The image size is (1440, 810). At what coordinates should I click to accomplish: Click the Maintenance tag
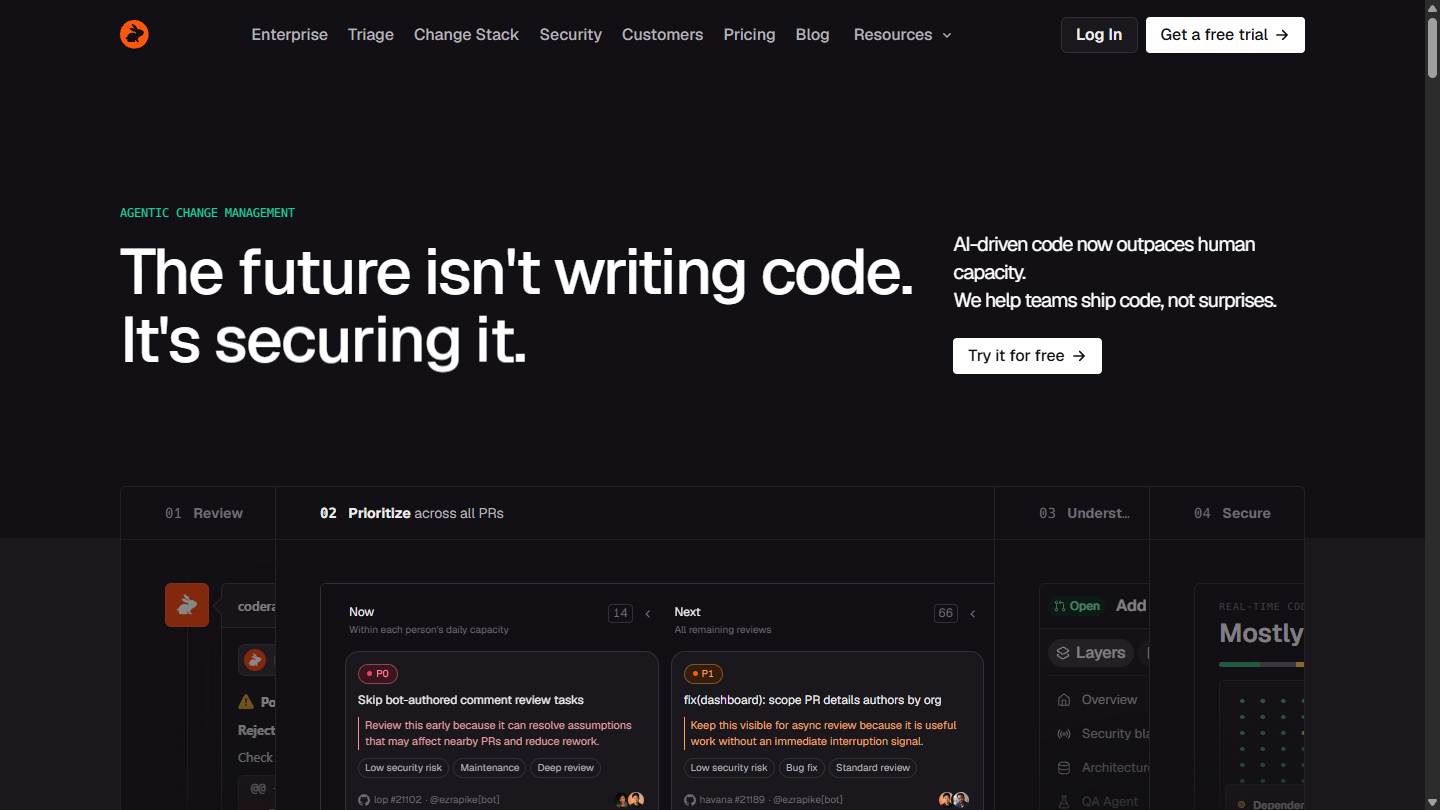490,768
